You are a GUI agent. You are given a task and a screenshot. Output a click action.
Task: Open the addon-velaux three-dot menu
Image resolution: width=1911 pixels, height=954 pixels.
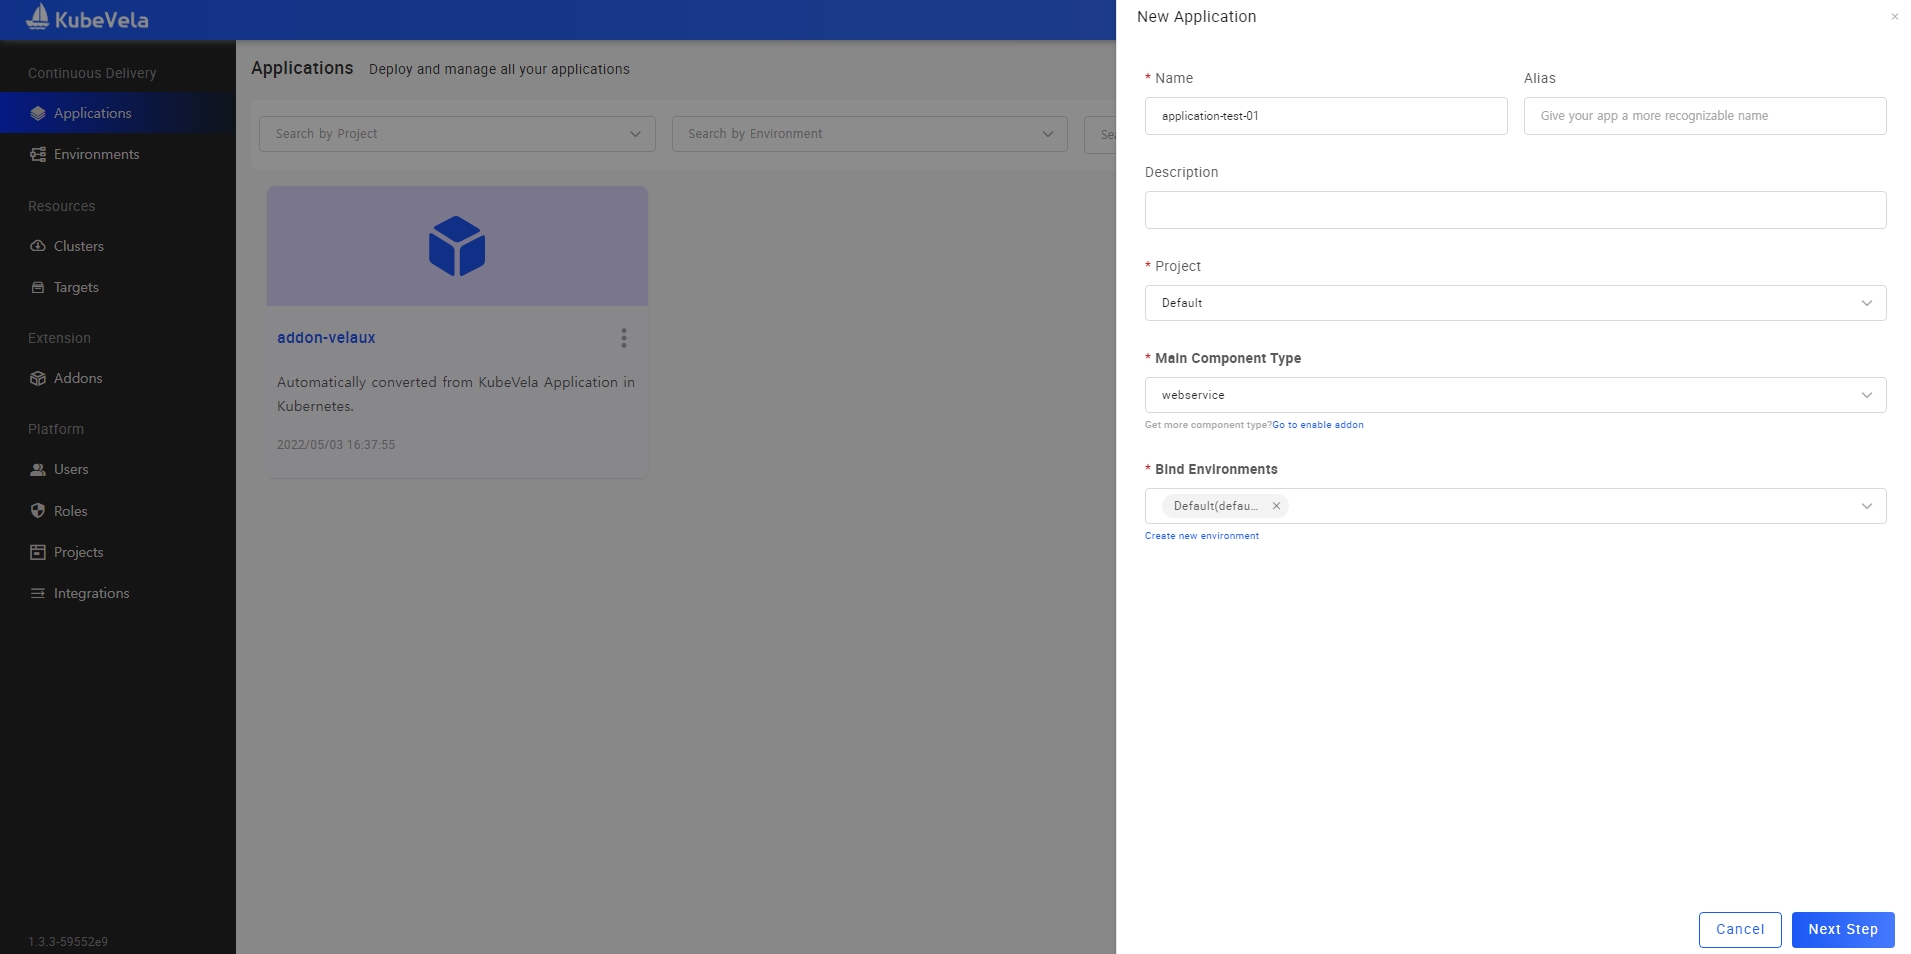(x=624, y=338)
